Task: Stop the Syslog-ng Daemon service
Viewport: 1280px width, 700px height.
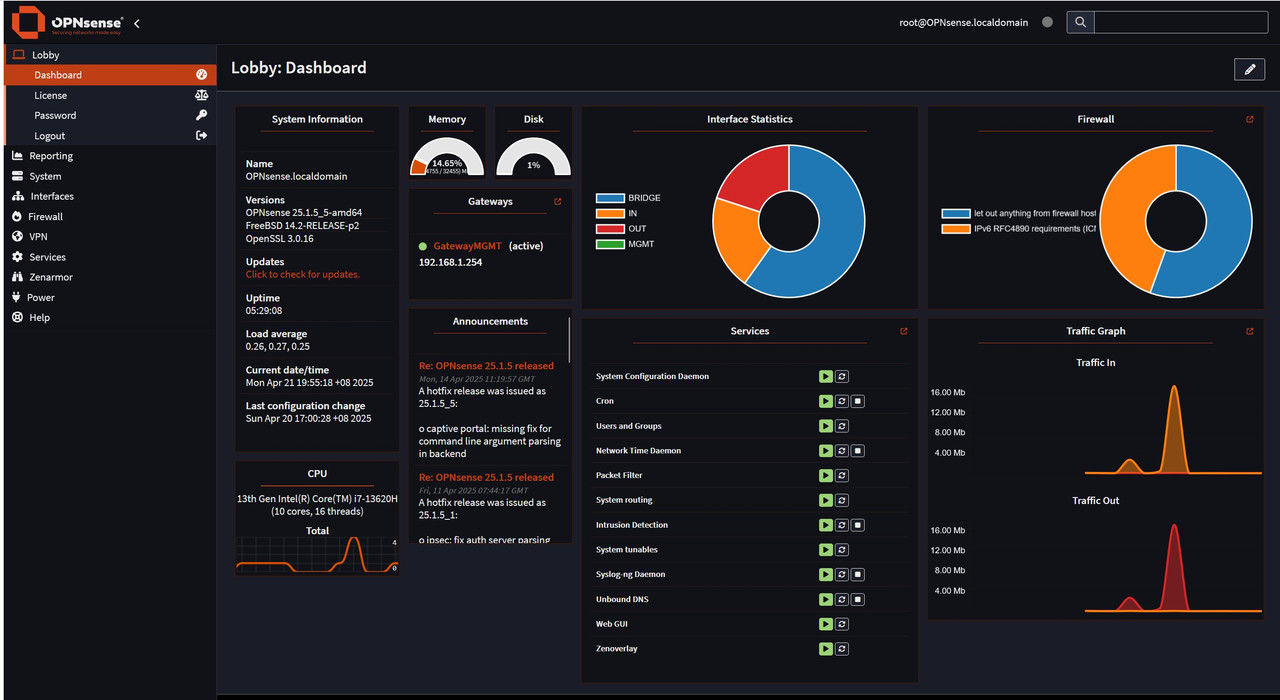Action: [x=858, y=574]
